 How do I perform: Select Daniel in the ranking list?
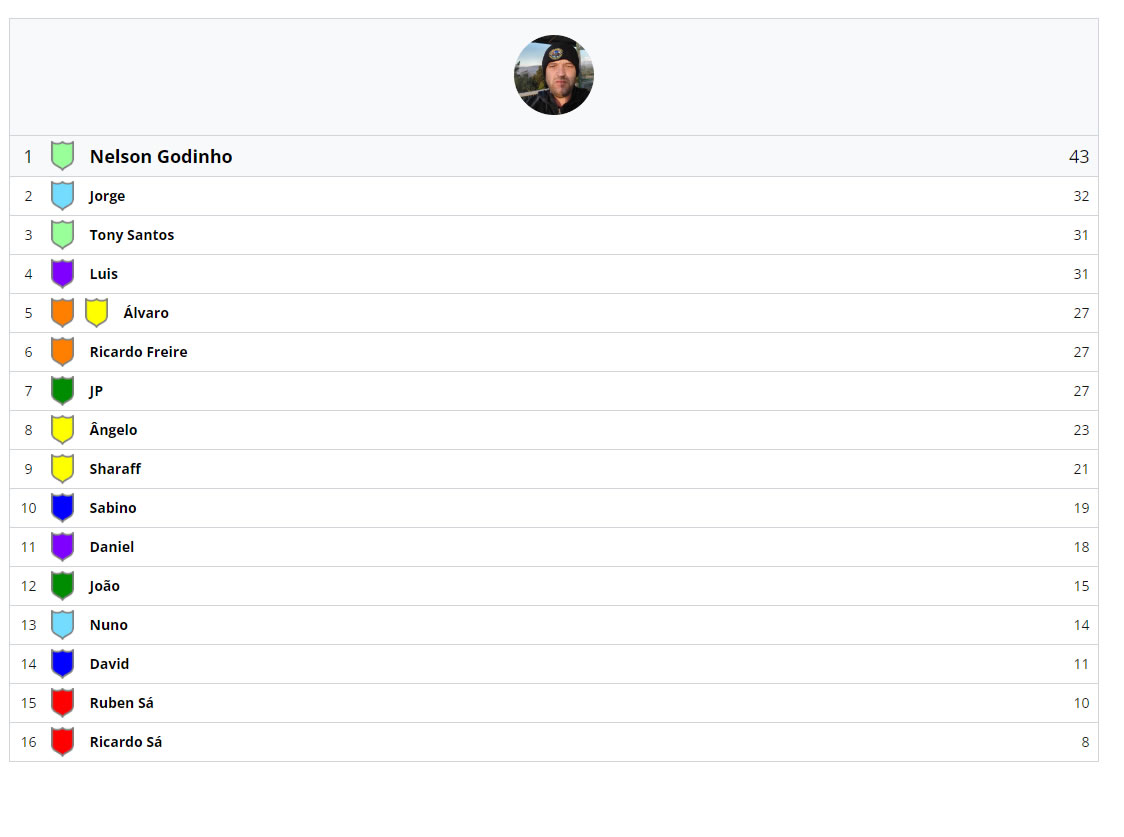[111, 547]
